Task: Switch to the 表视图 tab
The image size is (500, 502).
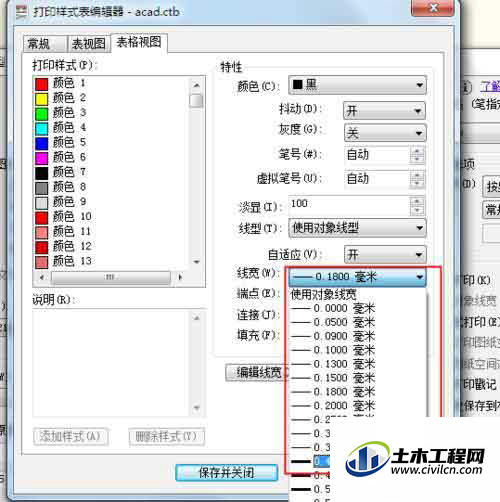Action: coord(89,44)
